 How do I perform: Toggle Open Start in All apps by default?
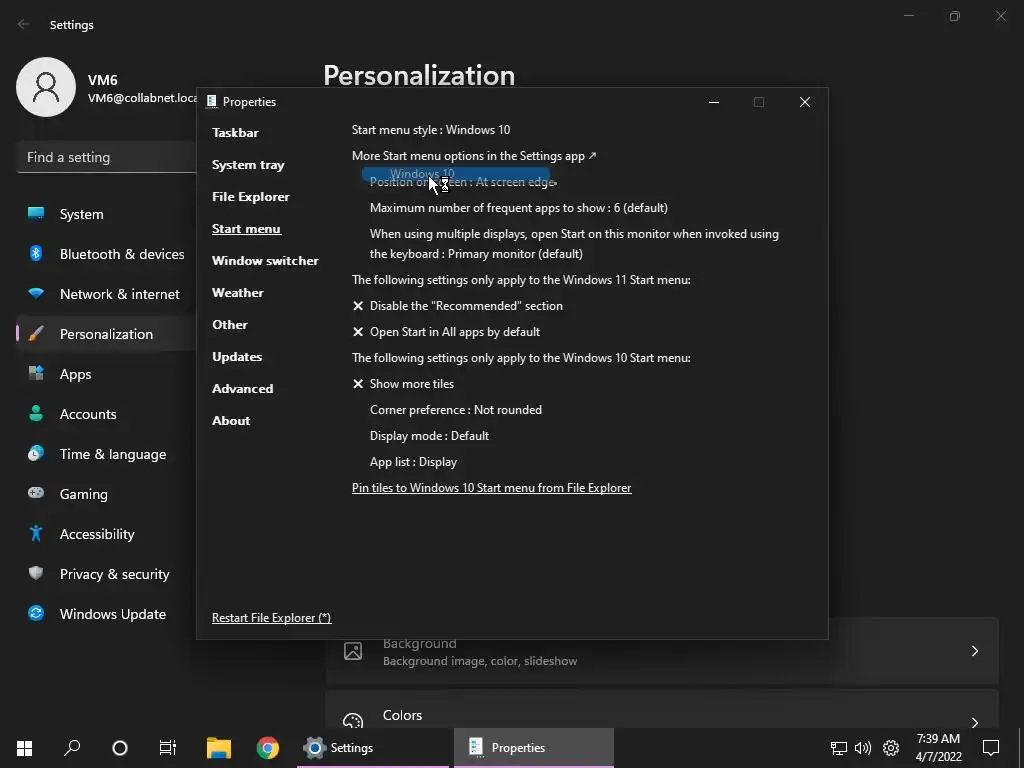[446, 332]
